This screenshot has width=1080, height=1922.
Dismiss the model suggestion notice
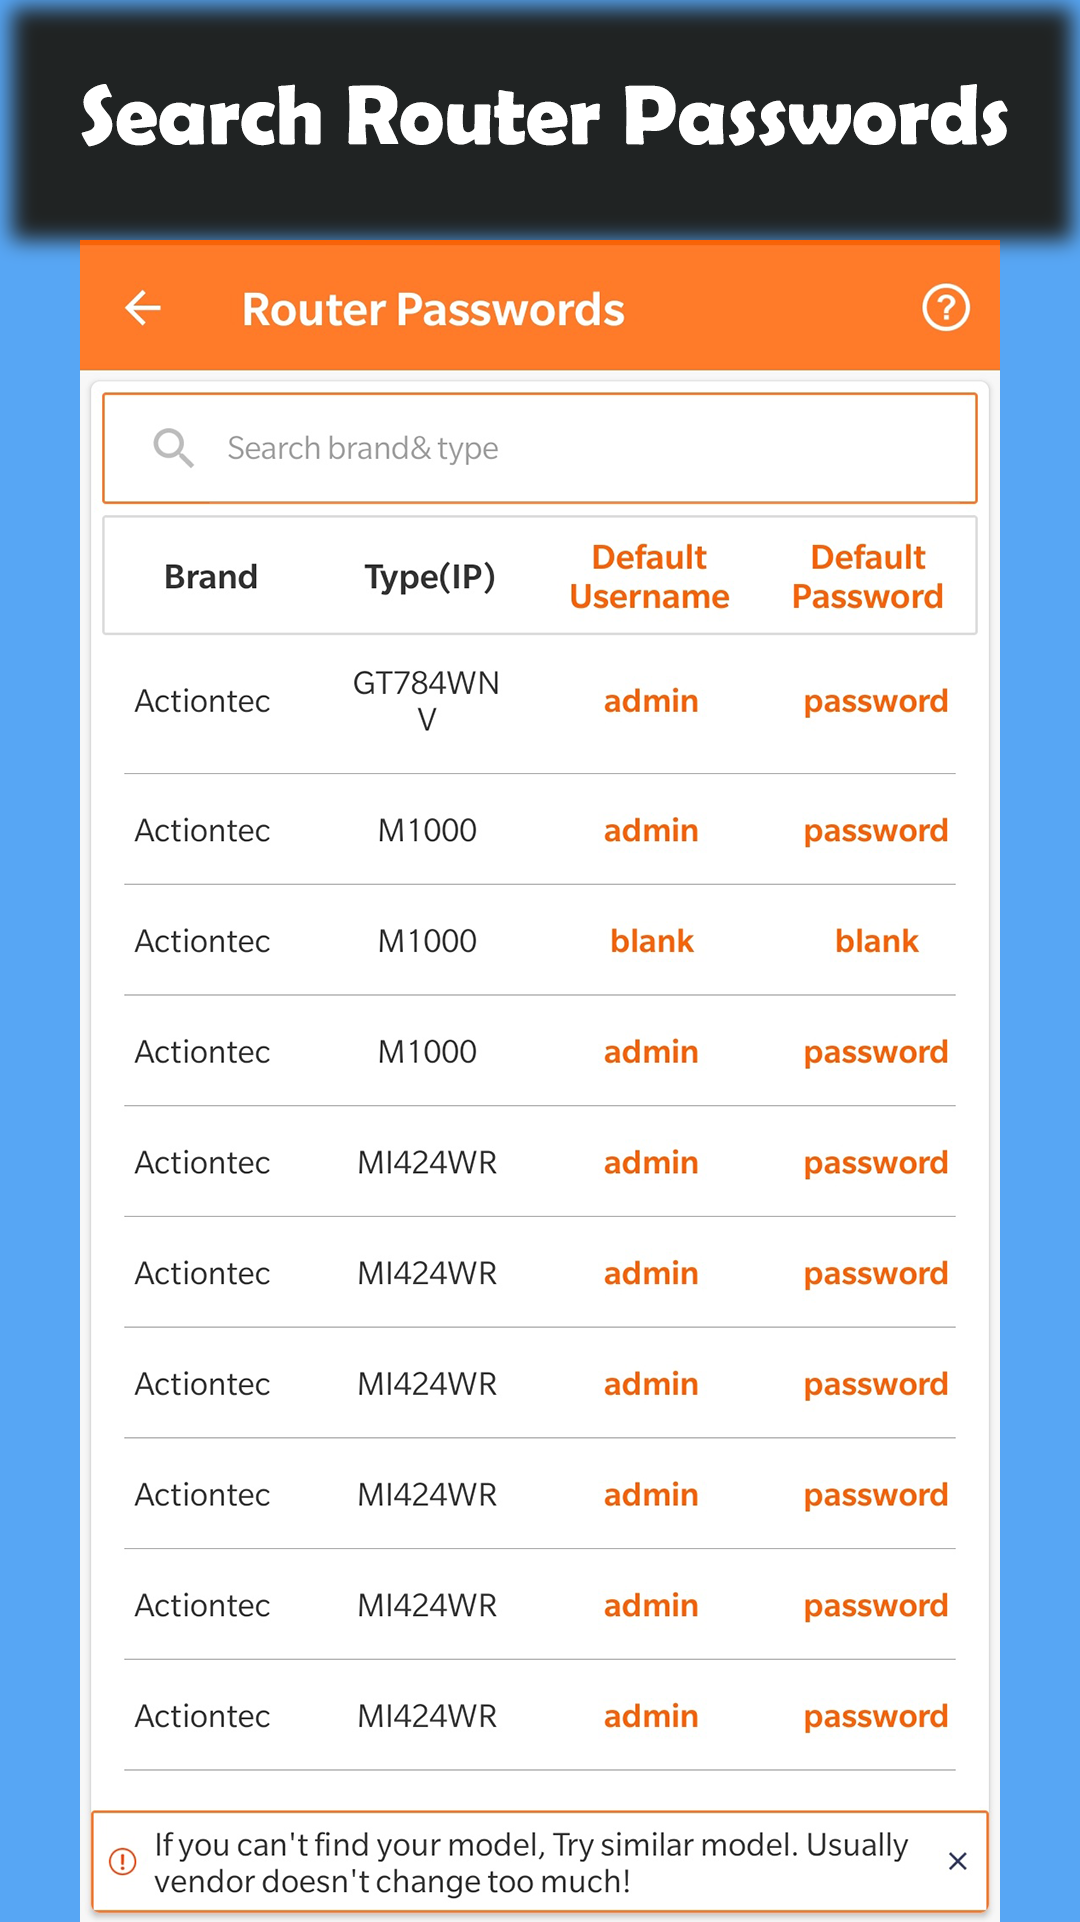pyautogui.click(x=957, y=1861)
